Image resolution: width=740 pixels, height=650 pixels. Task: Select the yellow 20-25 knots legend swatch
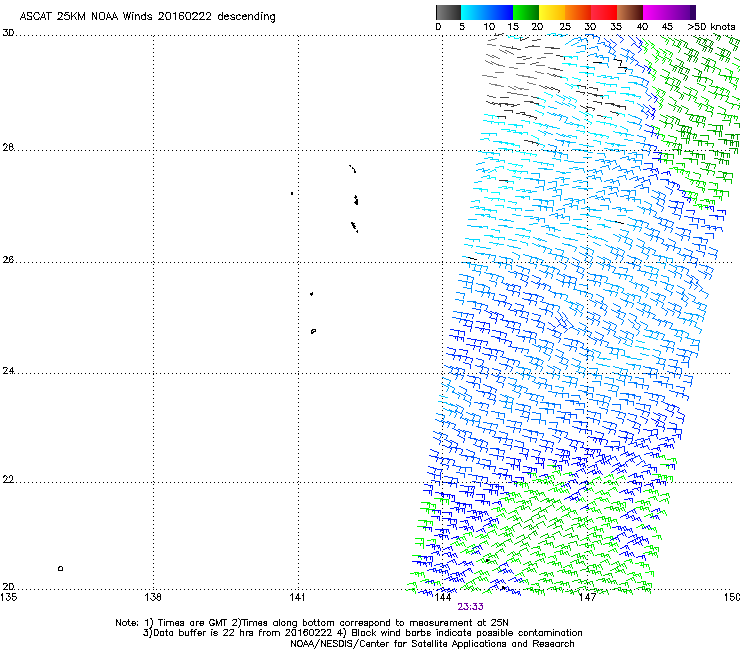(552, 12)
